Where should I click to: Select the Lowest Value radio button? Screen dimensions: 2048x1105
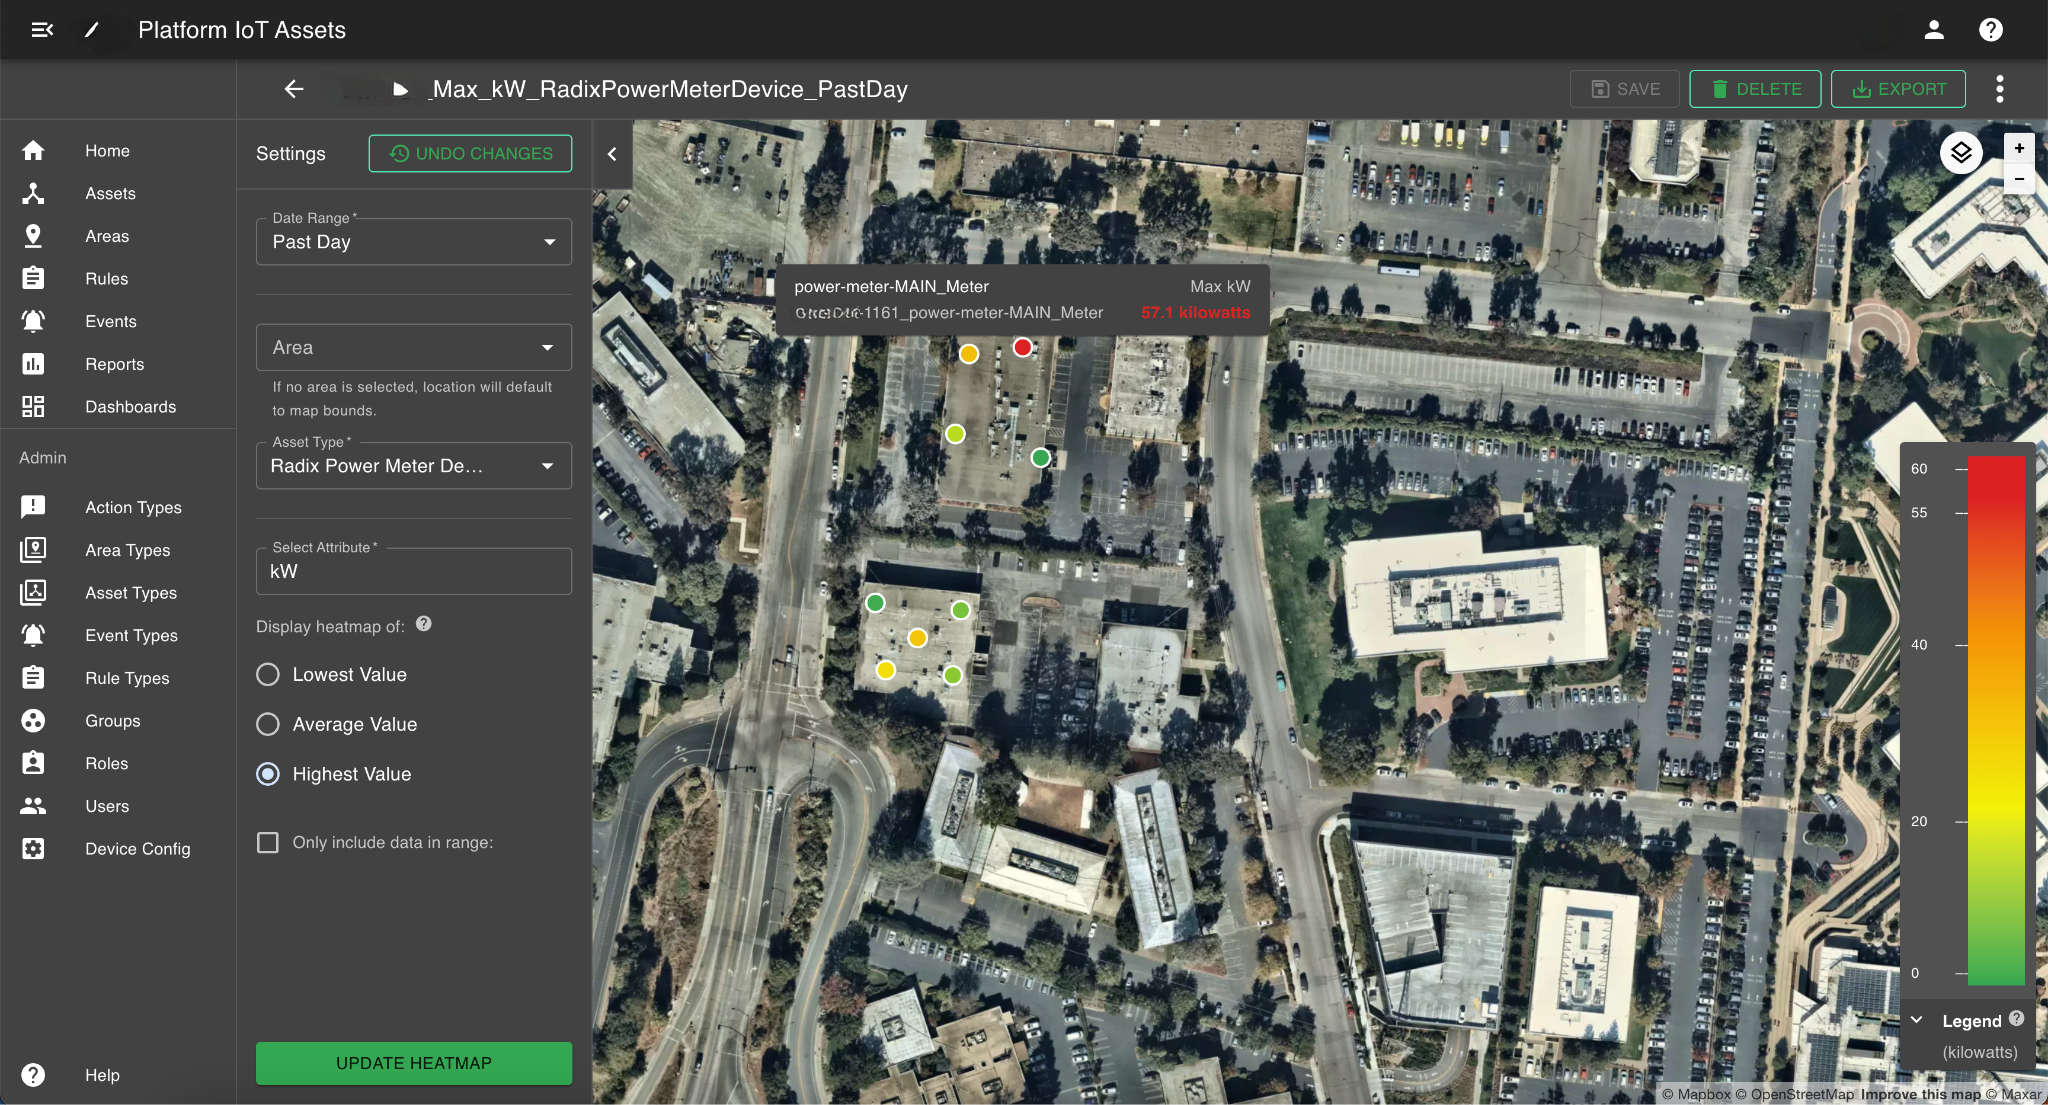click(268, 675)
